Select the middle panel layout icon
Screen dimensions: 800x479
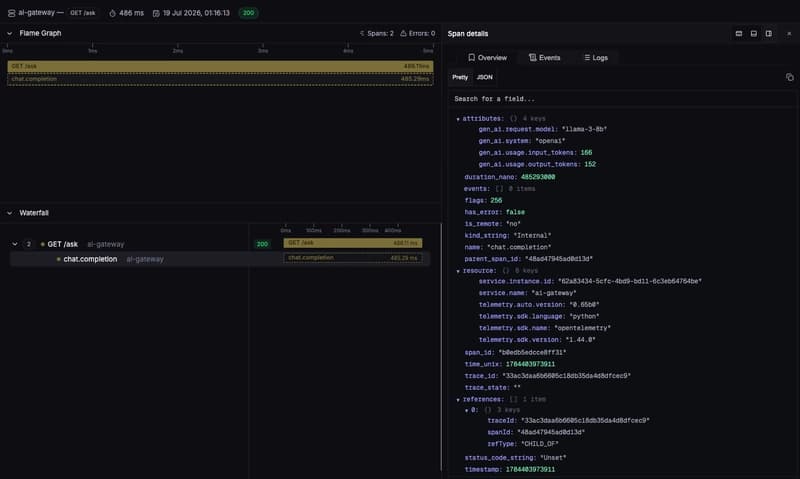[x=754, y=34]
